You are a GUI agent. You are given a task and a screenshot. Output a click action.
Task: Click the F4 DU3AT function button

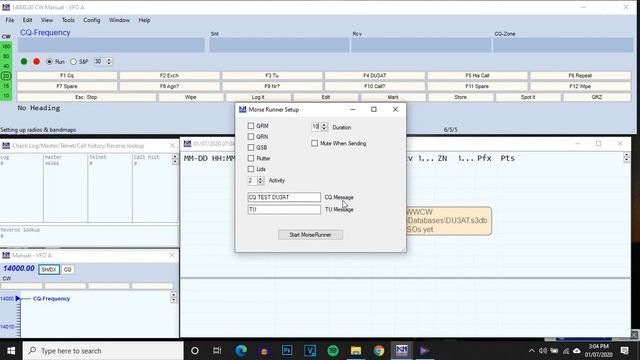coord(375,76)
